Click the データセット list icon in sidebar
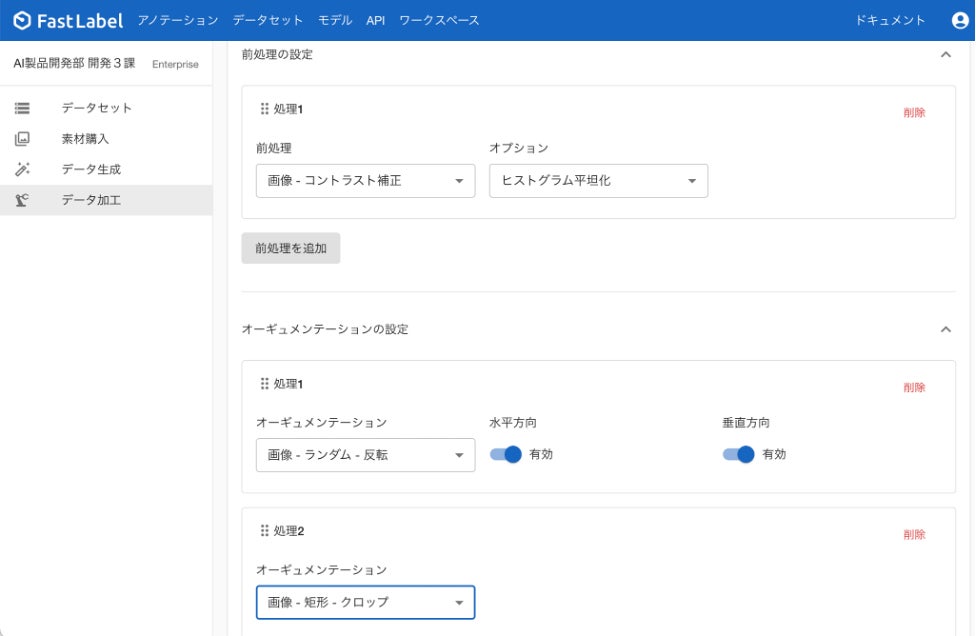The image size is (976, 636). (x=22, y=108)
